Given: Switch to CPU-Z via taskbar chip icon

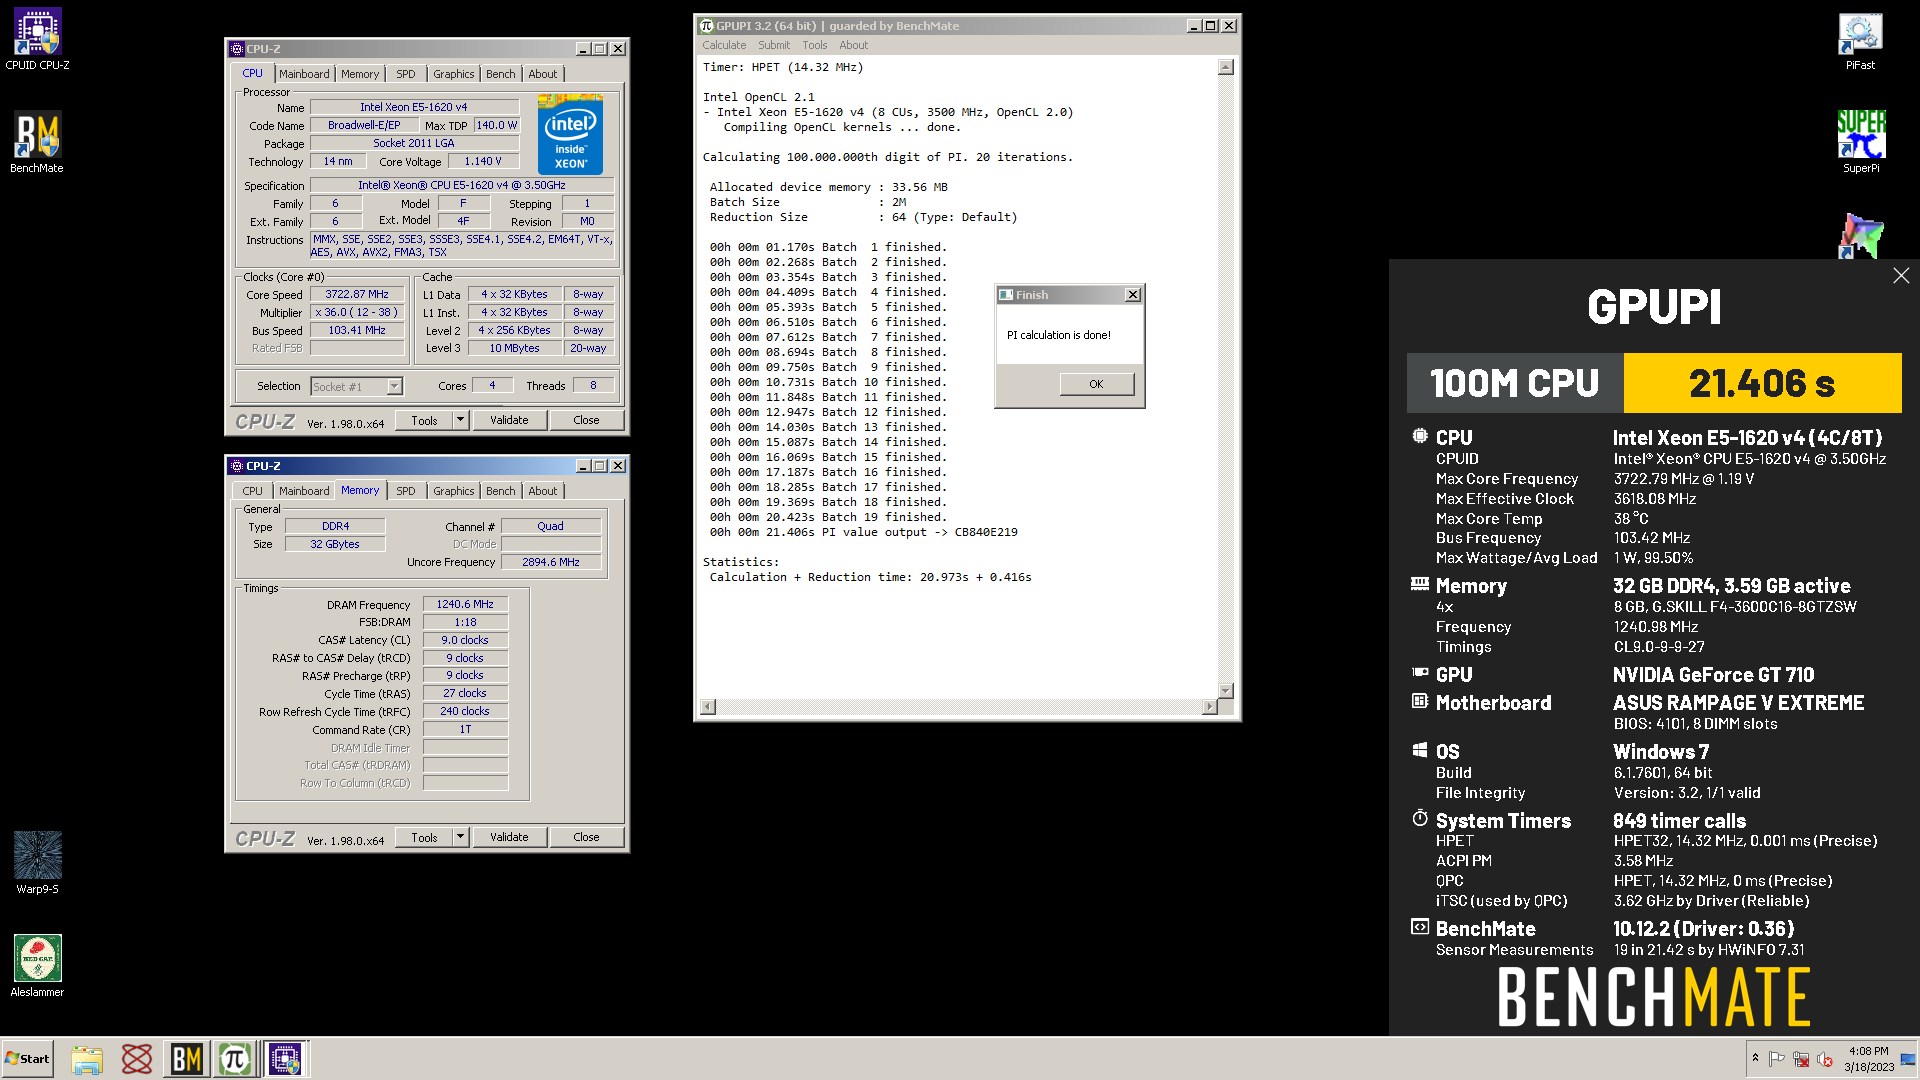Looking at the screenshot, I should [x=285, y=1059].
